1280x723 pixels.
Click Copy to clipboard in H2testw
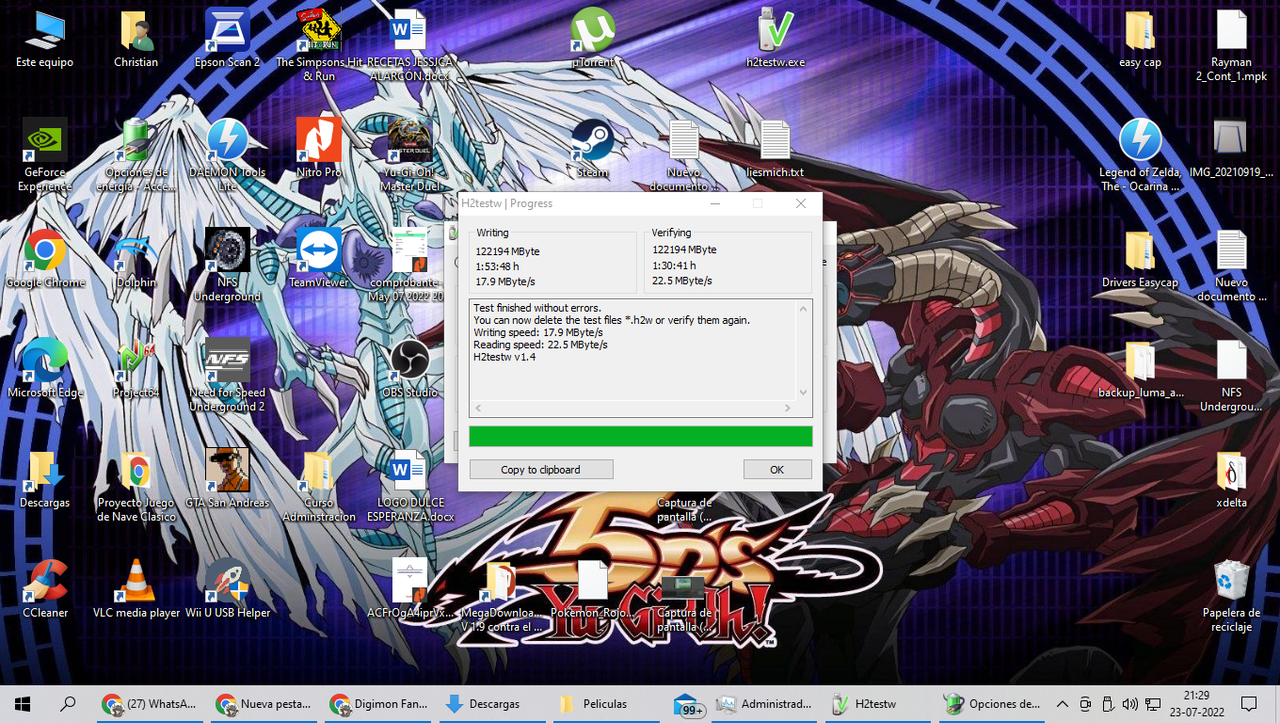(x=541, y=469)
